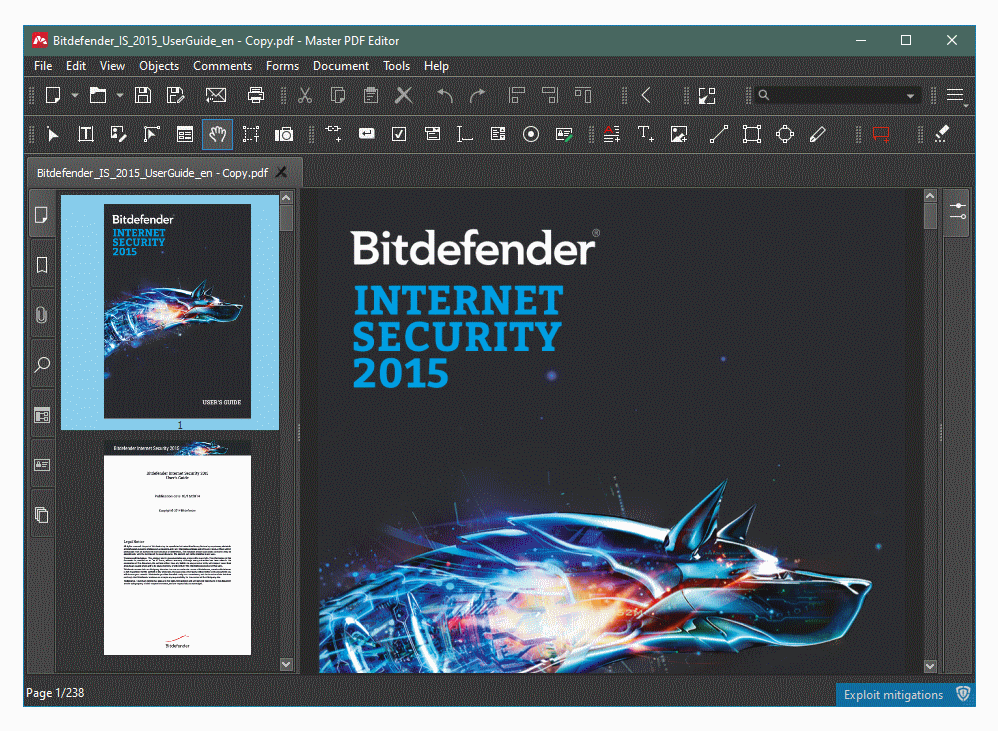Insert a Signature form field

click(x=564, y=134)
